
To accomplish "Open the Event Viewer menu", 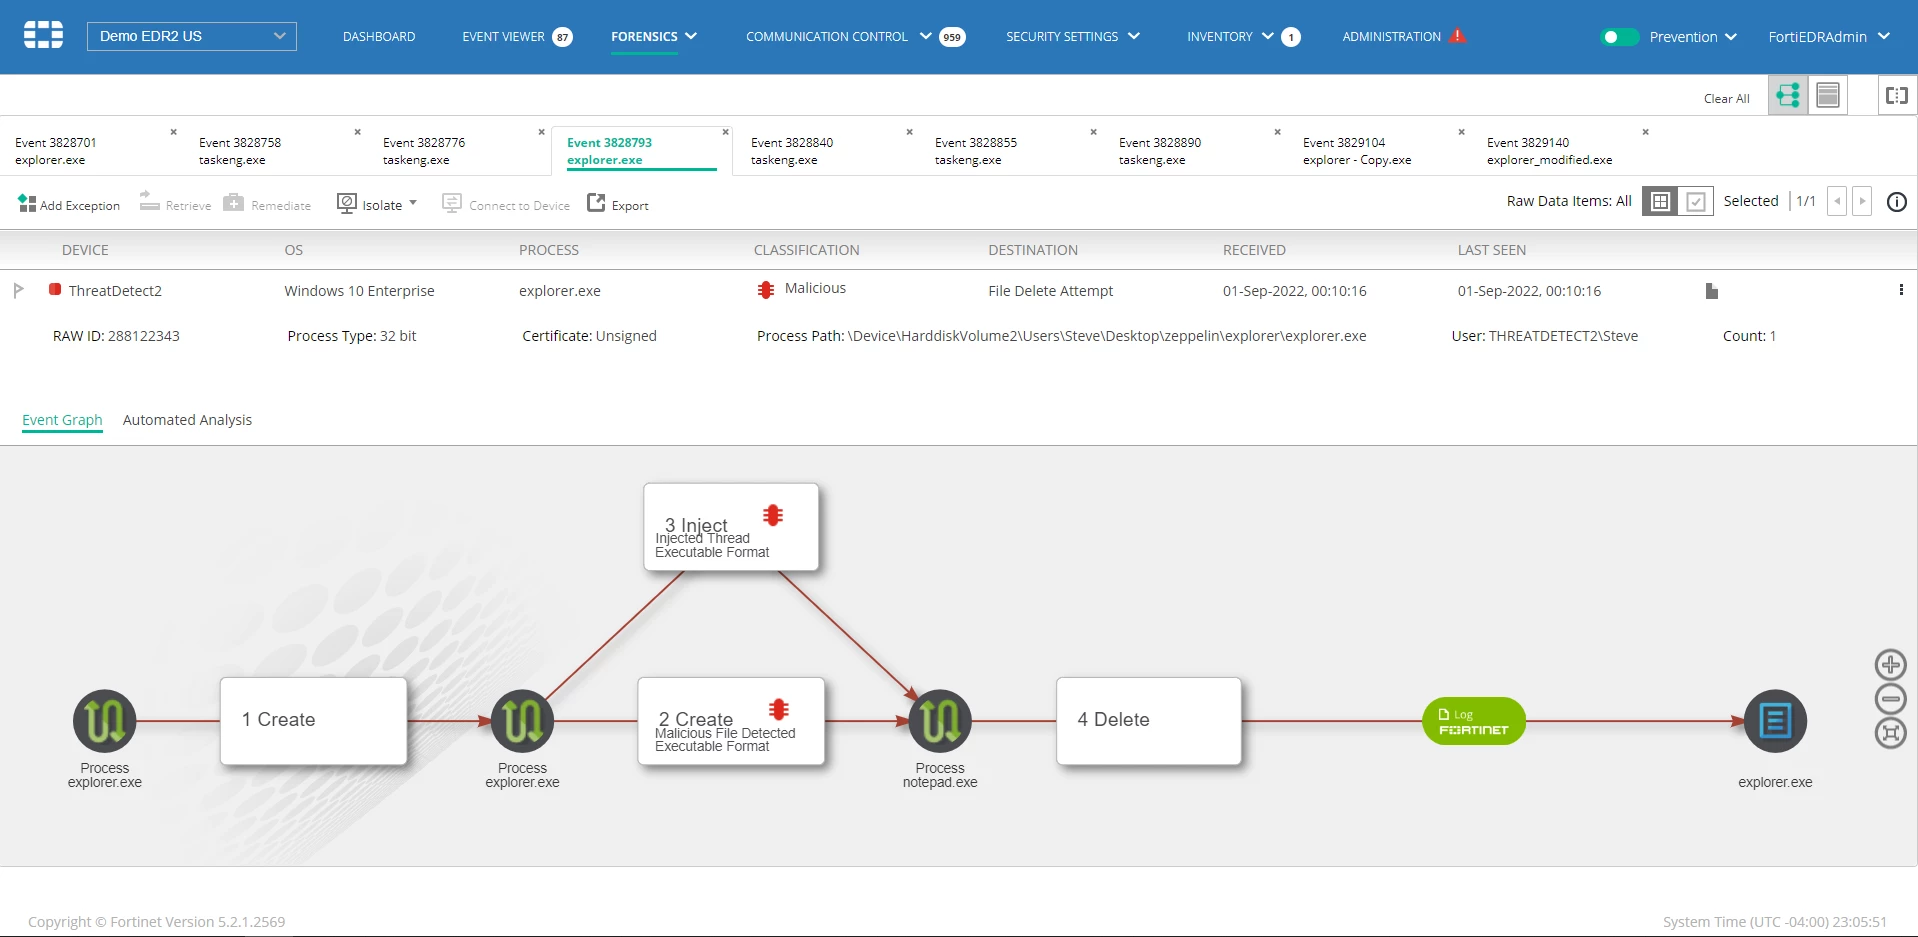I will [x=503, y=37].
